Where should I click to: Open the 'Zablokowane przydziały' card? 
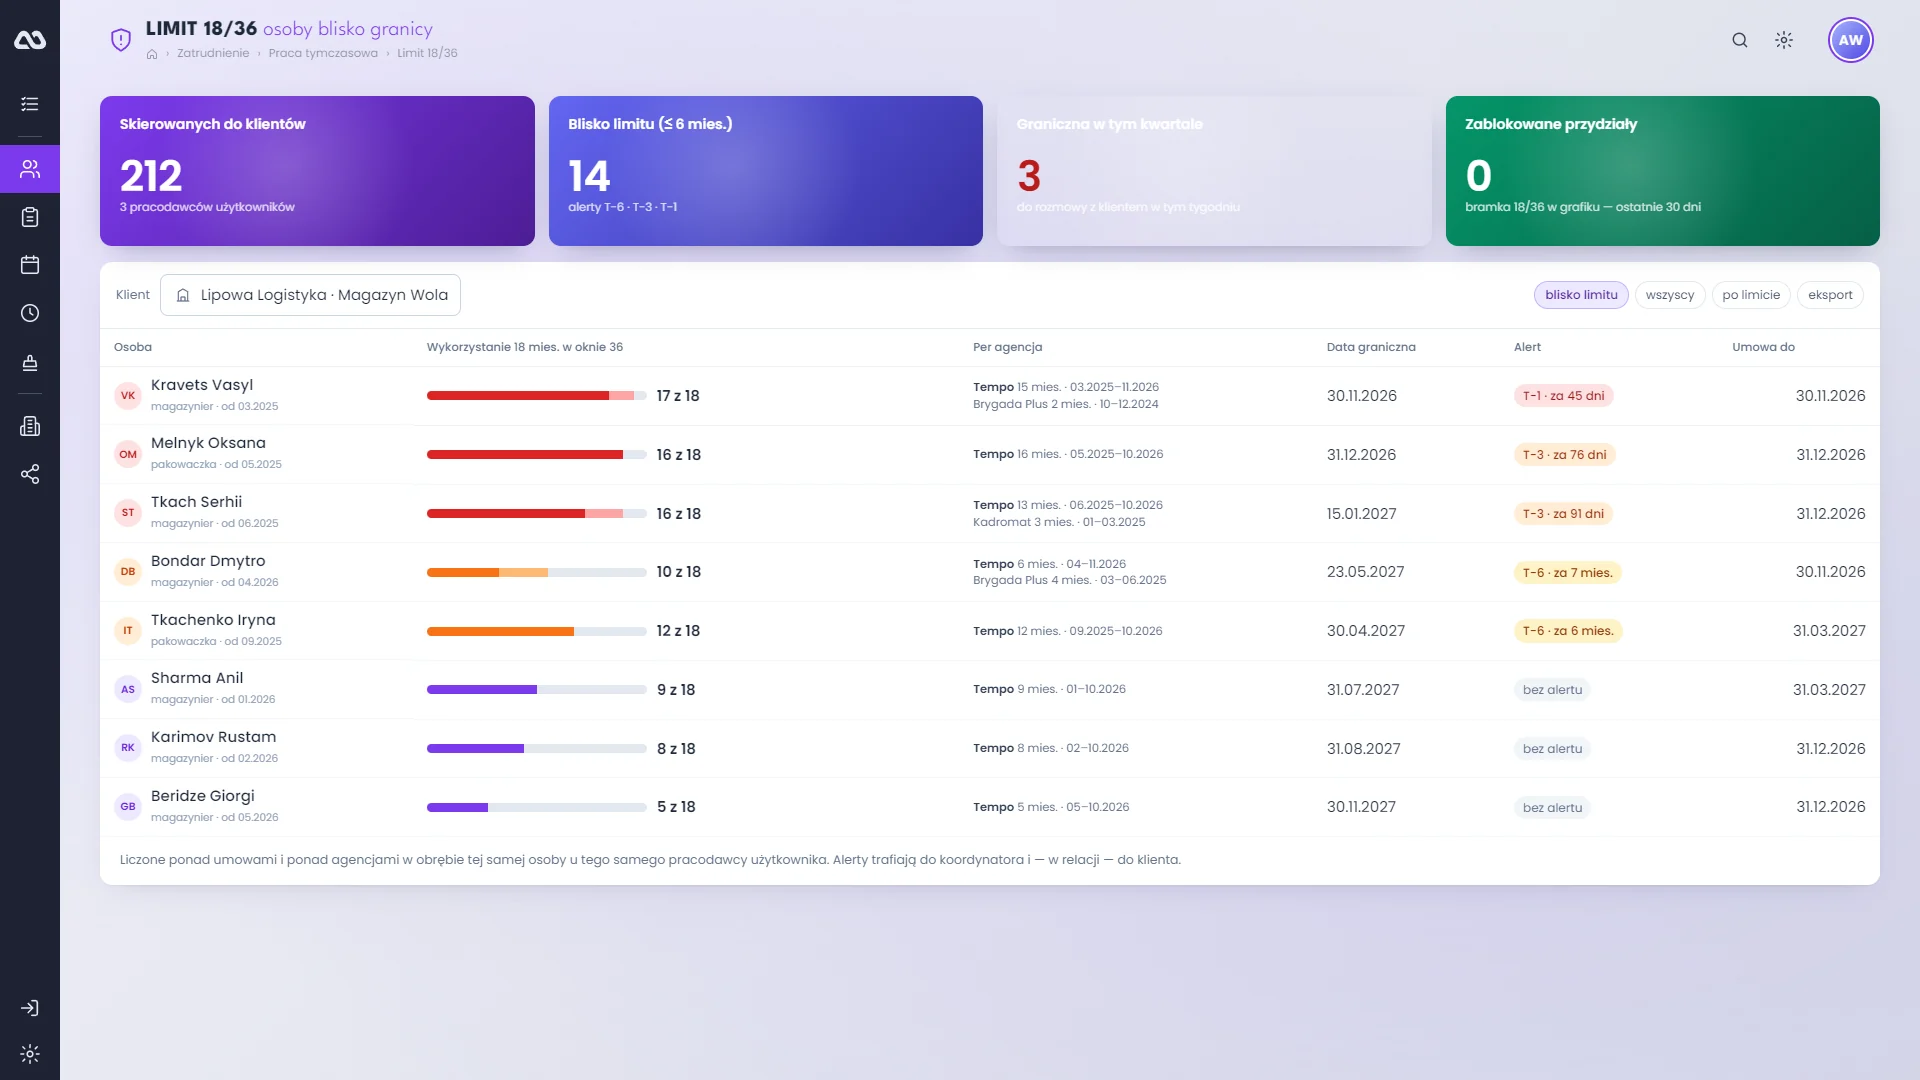[x=1663, y=171]
